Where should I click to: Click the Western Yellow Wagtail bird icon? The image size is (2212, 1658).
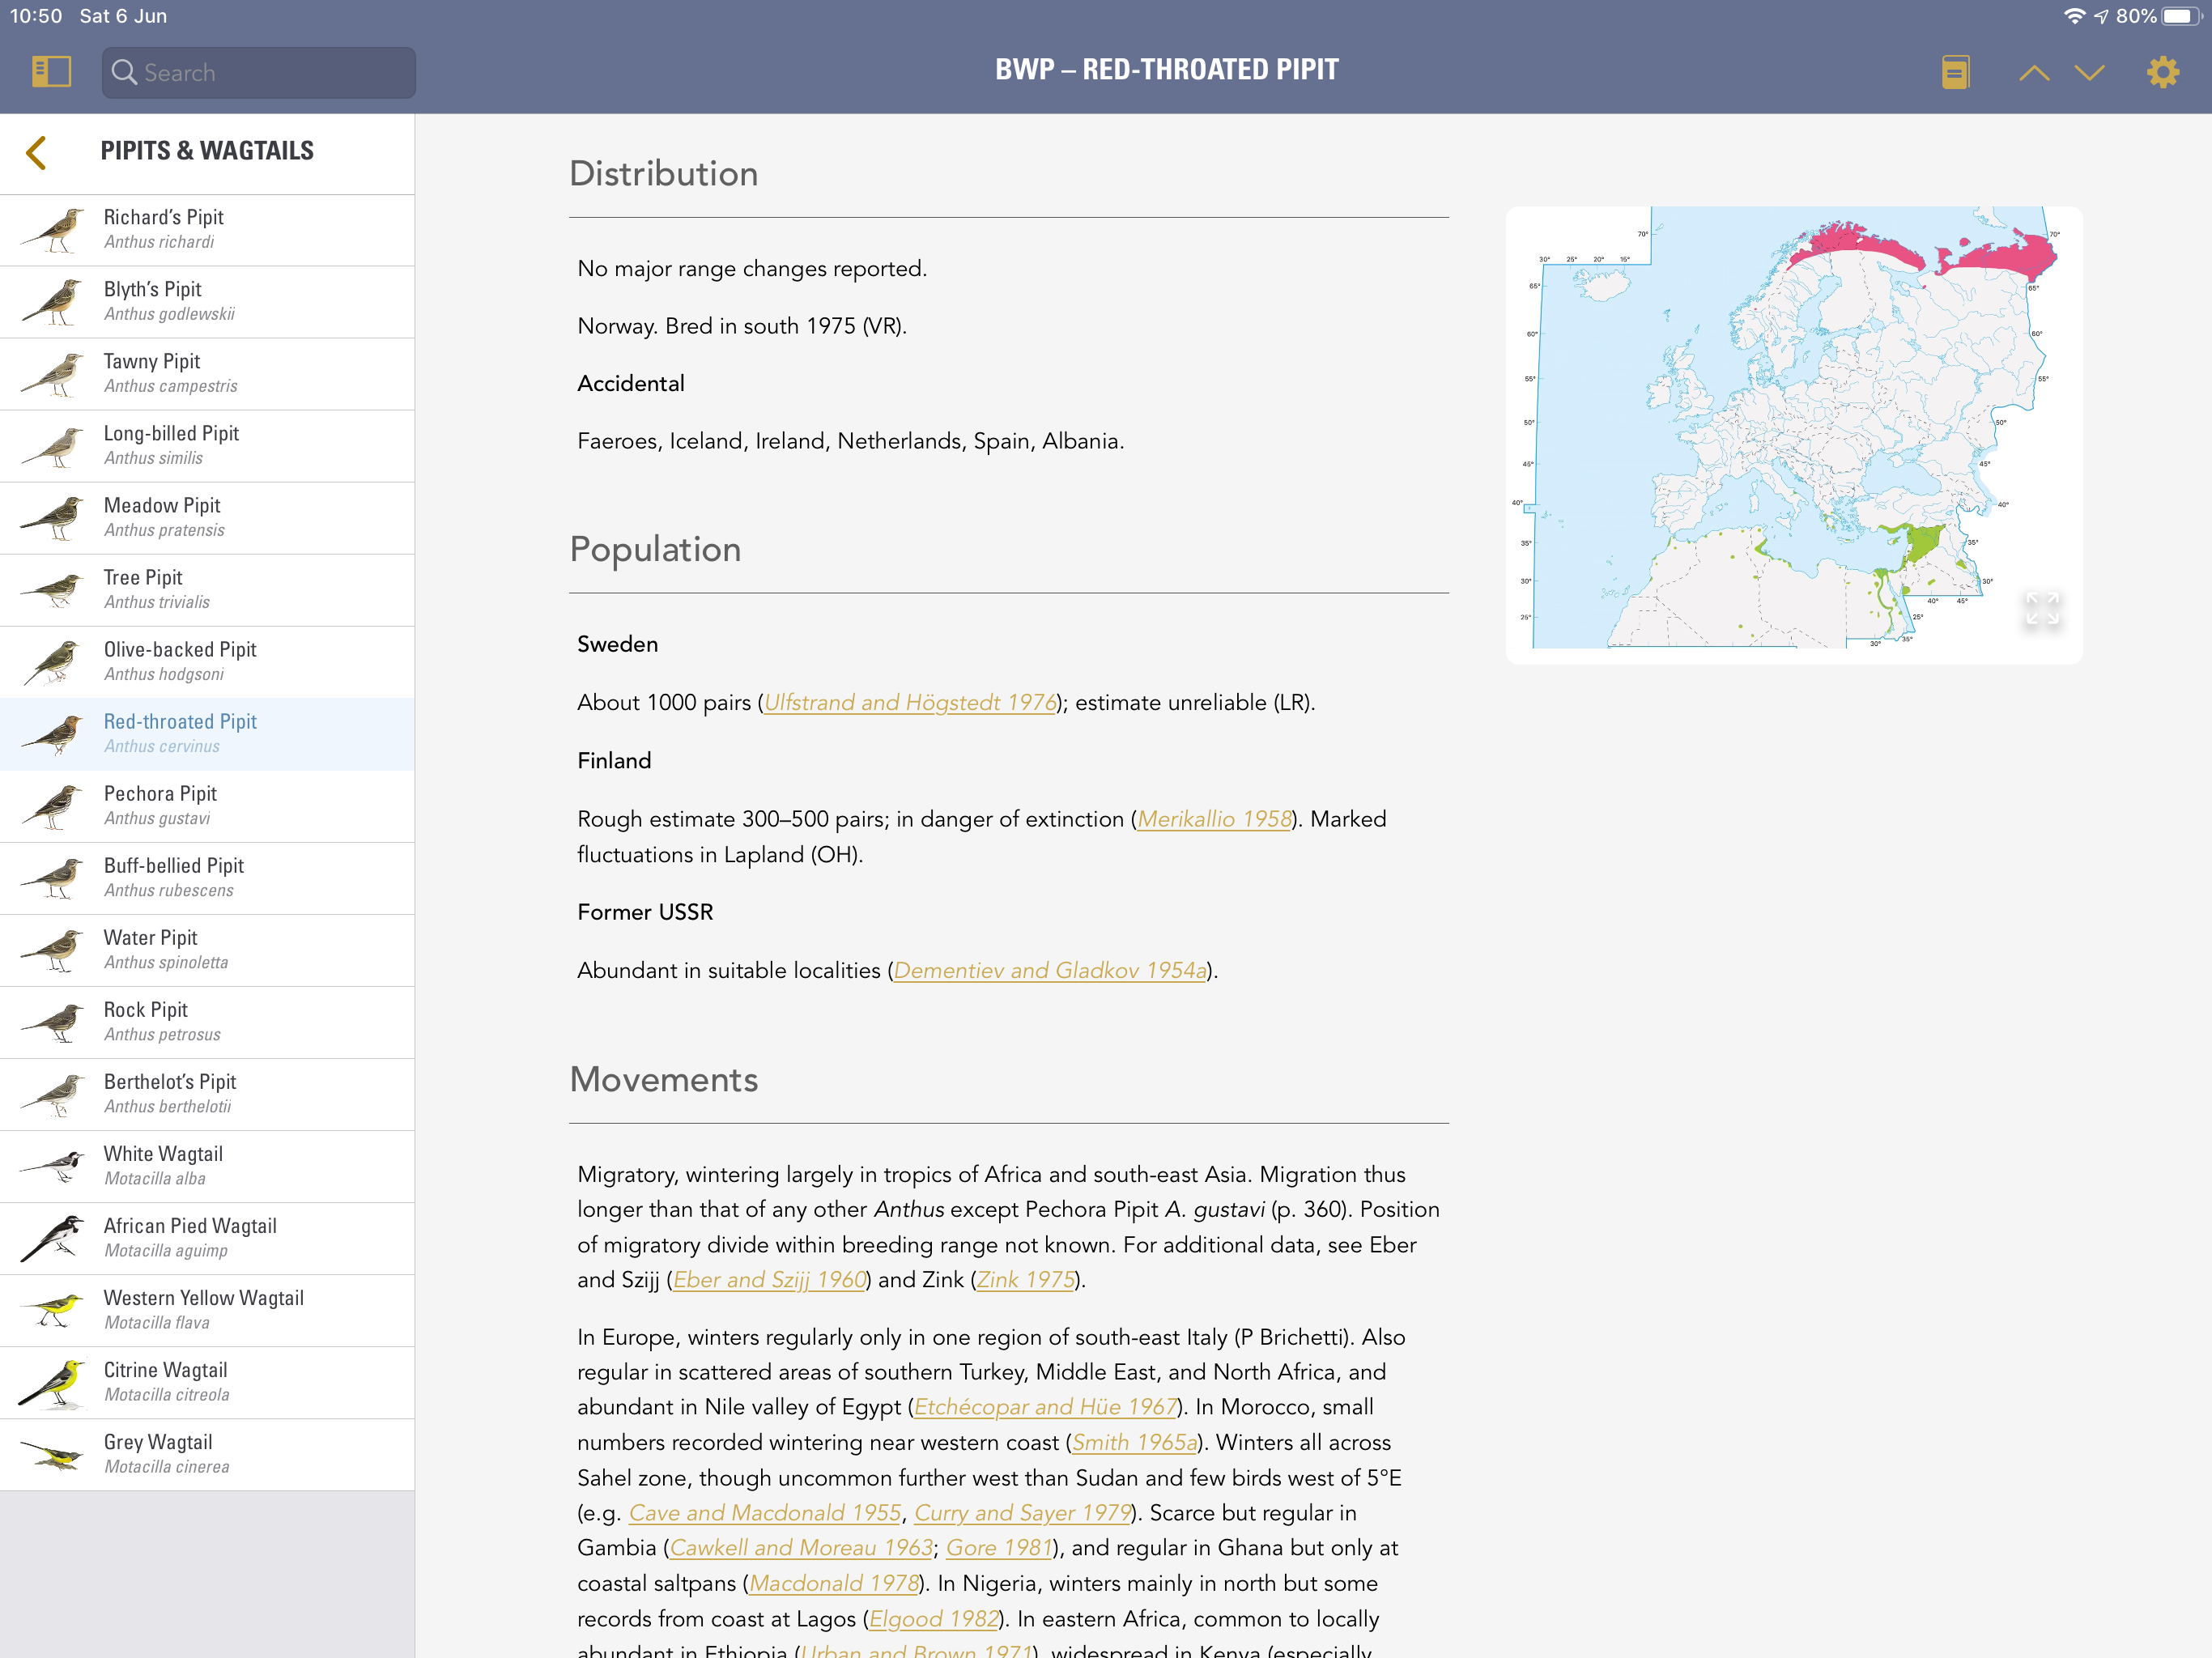coord(52,1310)
